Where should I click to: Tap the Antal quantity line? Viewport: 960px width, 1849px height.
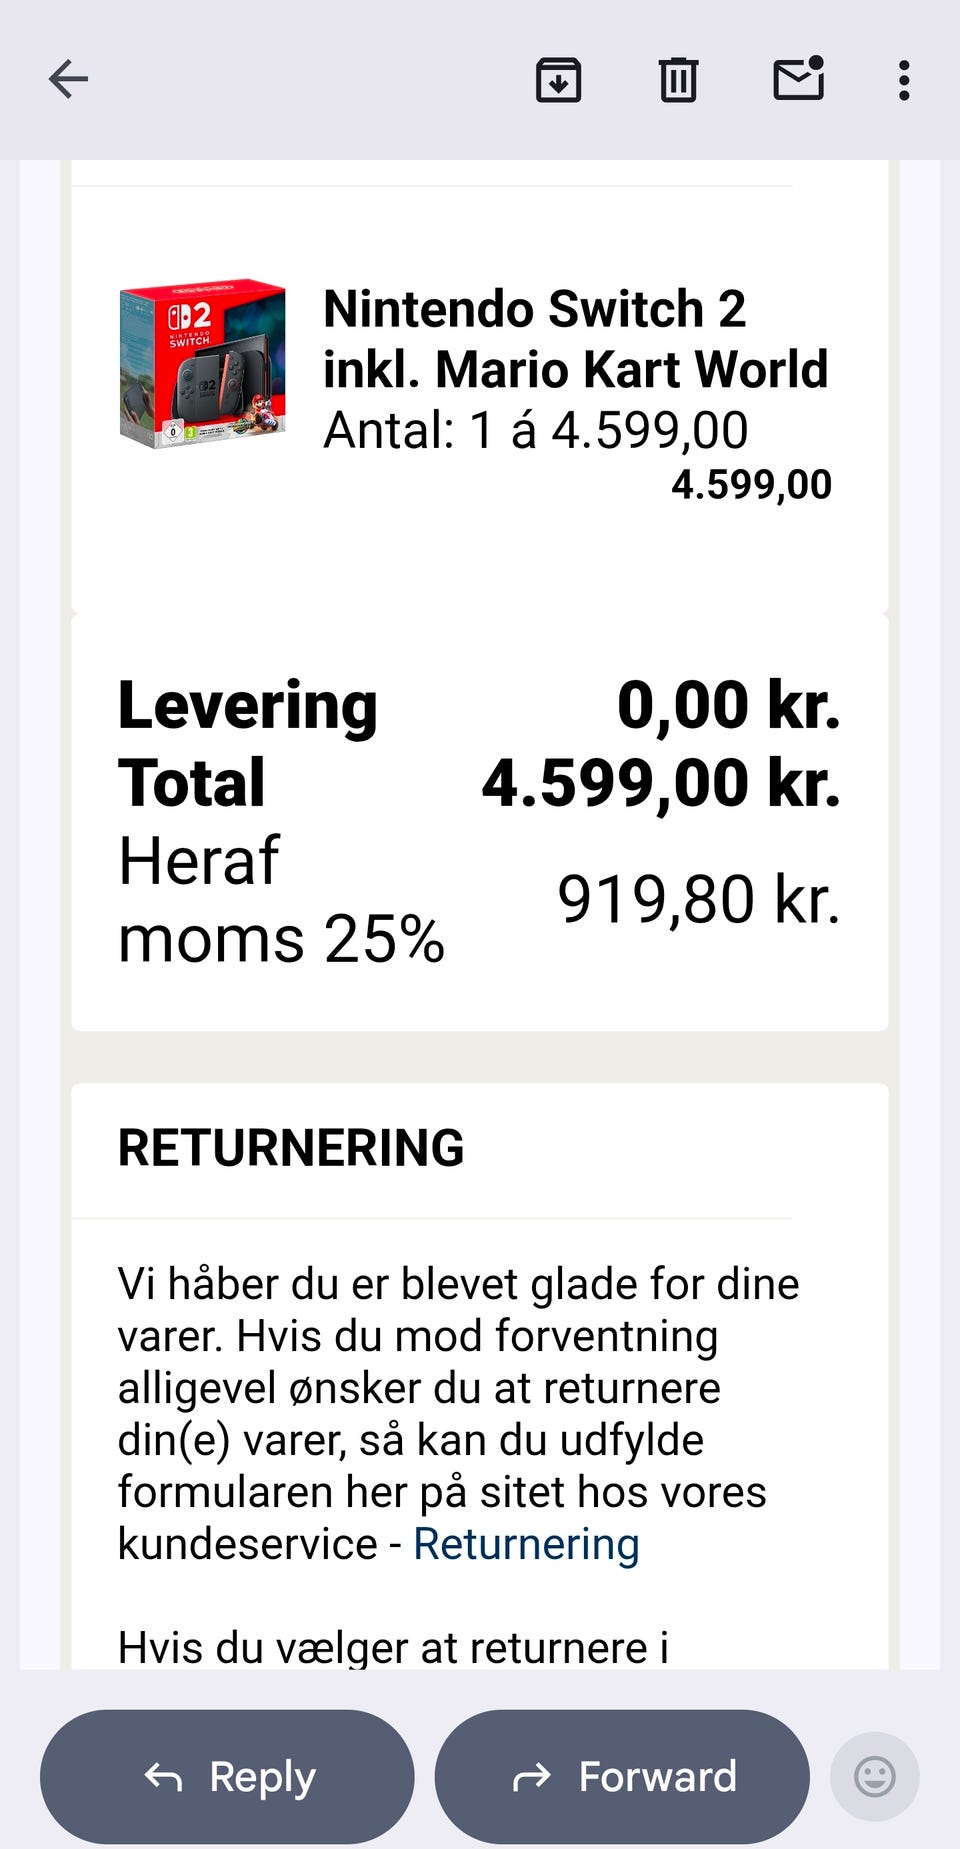click(535, 431)
